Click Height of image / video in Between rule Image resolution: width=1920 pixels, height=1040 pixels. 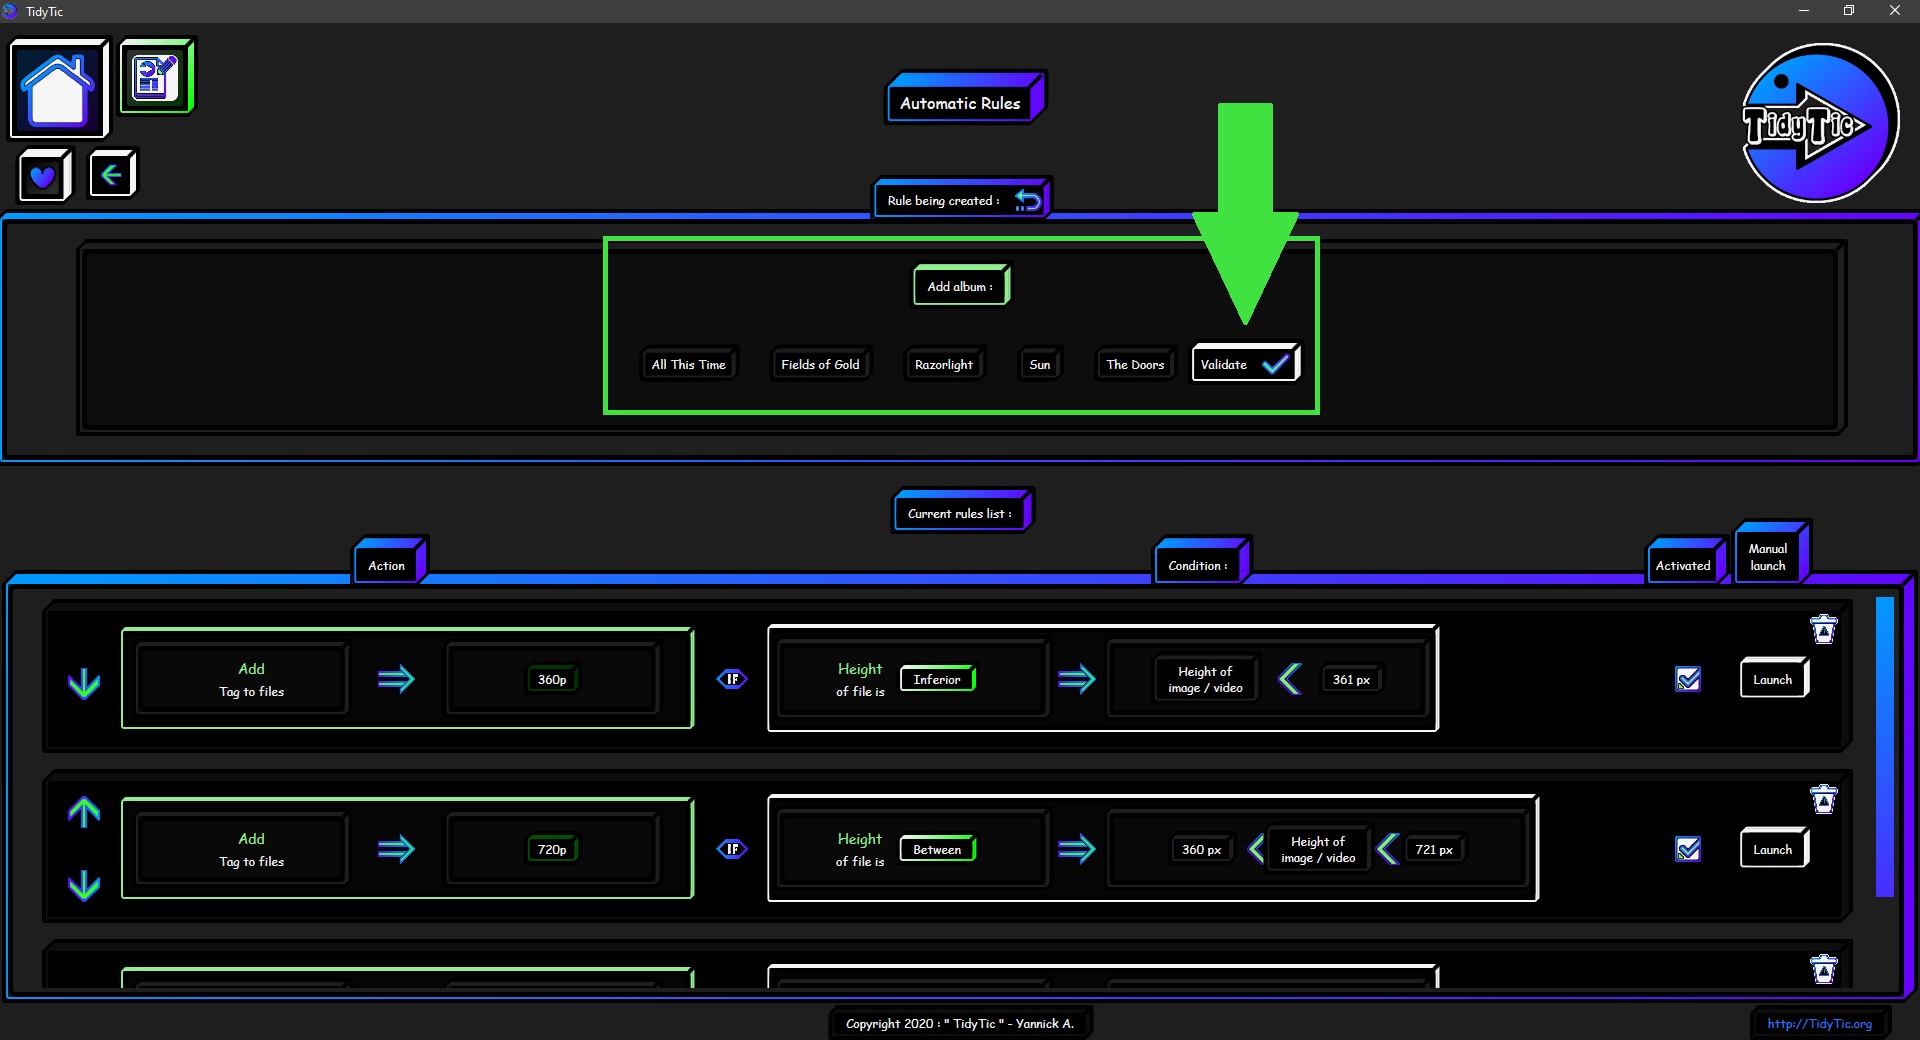1318,849
